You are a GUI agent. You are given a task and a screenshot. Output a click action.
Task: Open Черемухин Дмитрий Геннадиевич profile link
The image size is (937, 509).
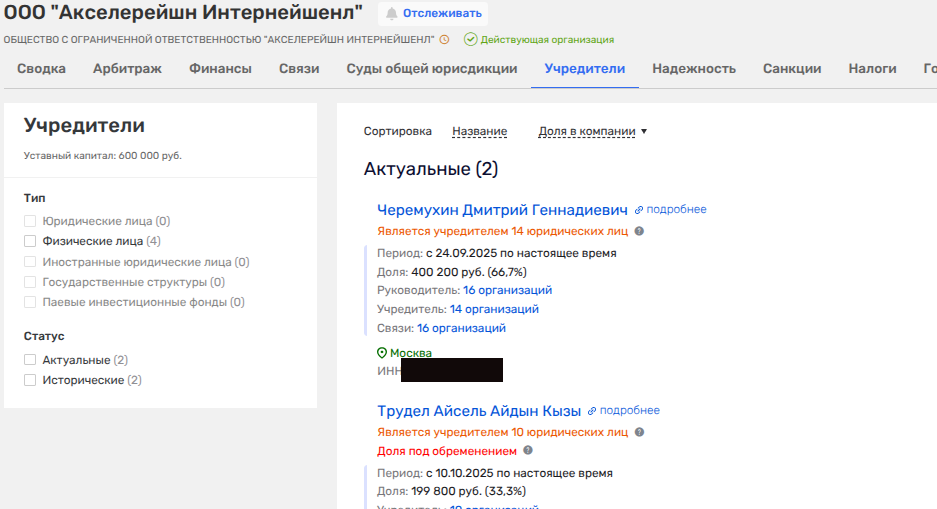point(502,210)
